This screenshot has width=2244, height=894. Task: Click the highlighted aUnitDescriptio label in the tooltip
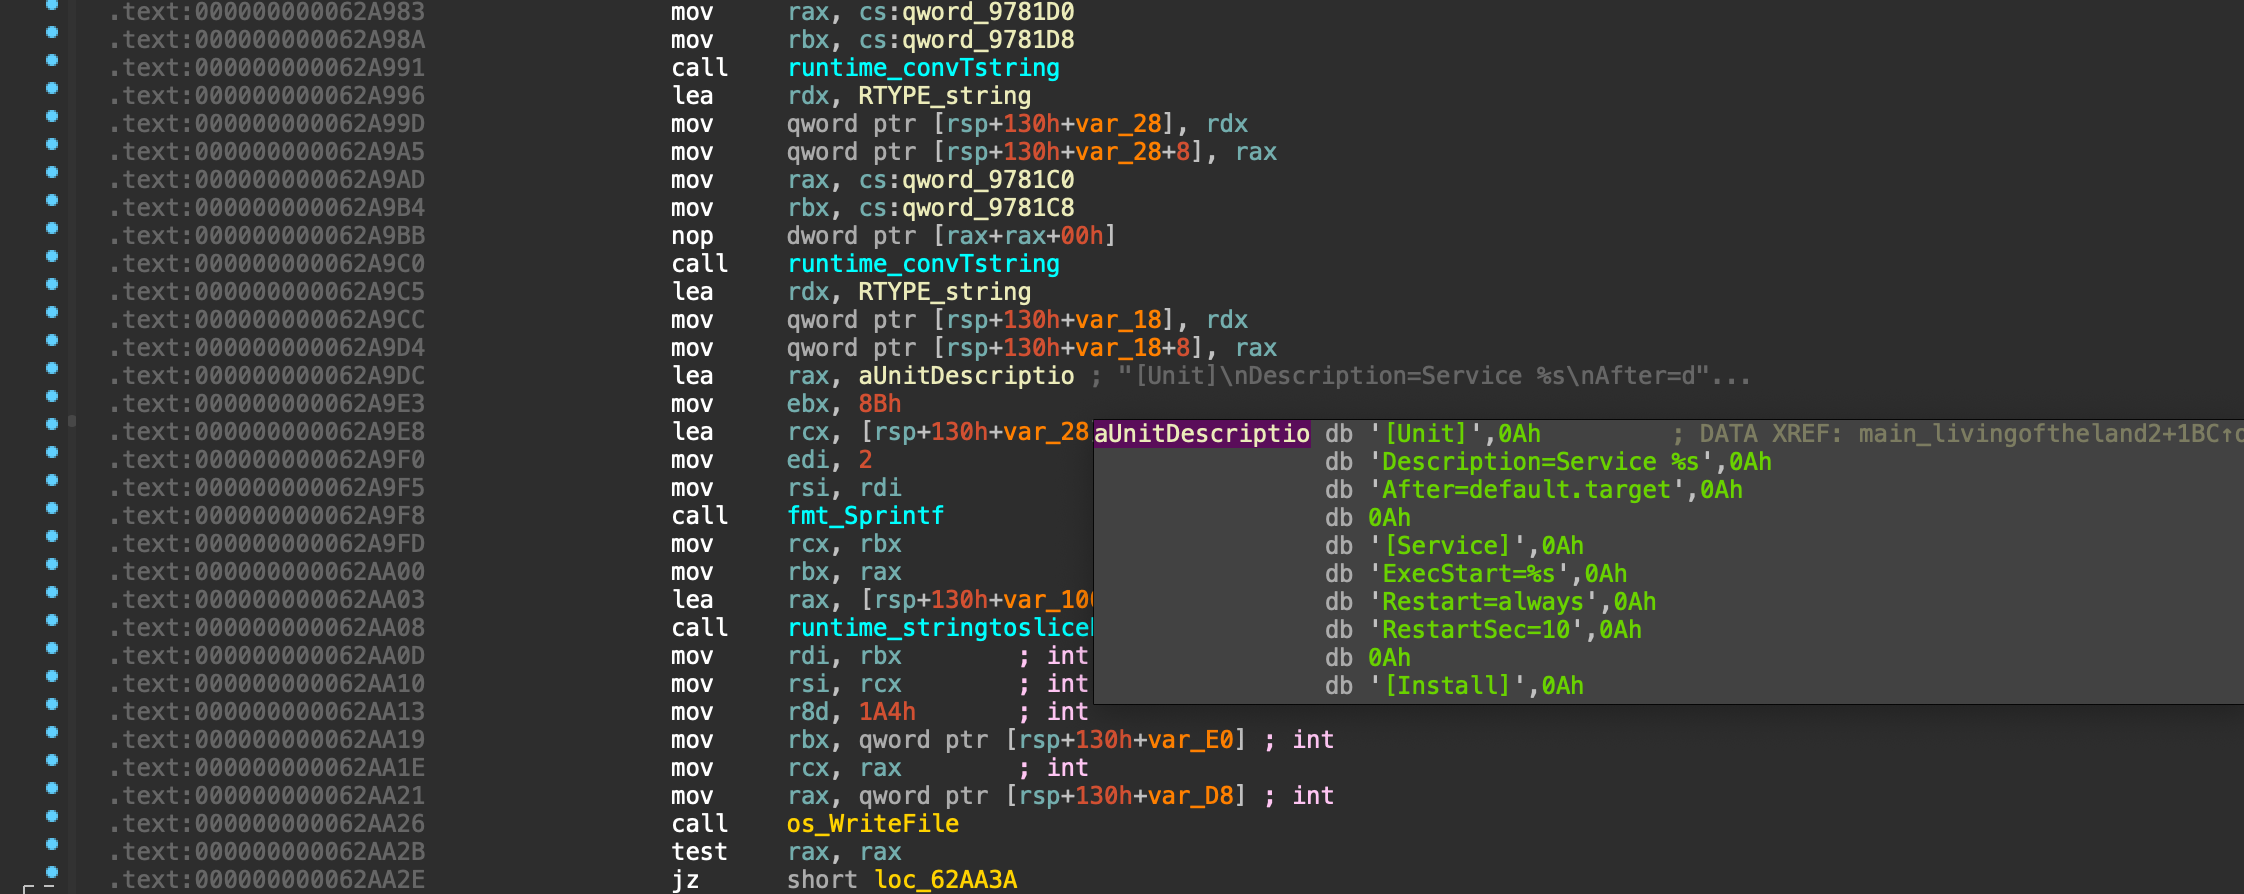1201,434
